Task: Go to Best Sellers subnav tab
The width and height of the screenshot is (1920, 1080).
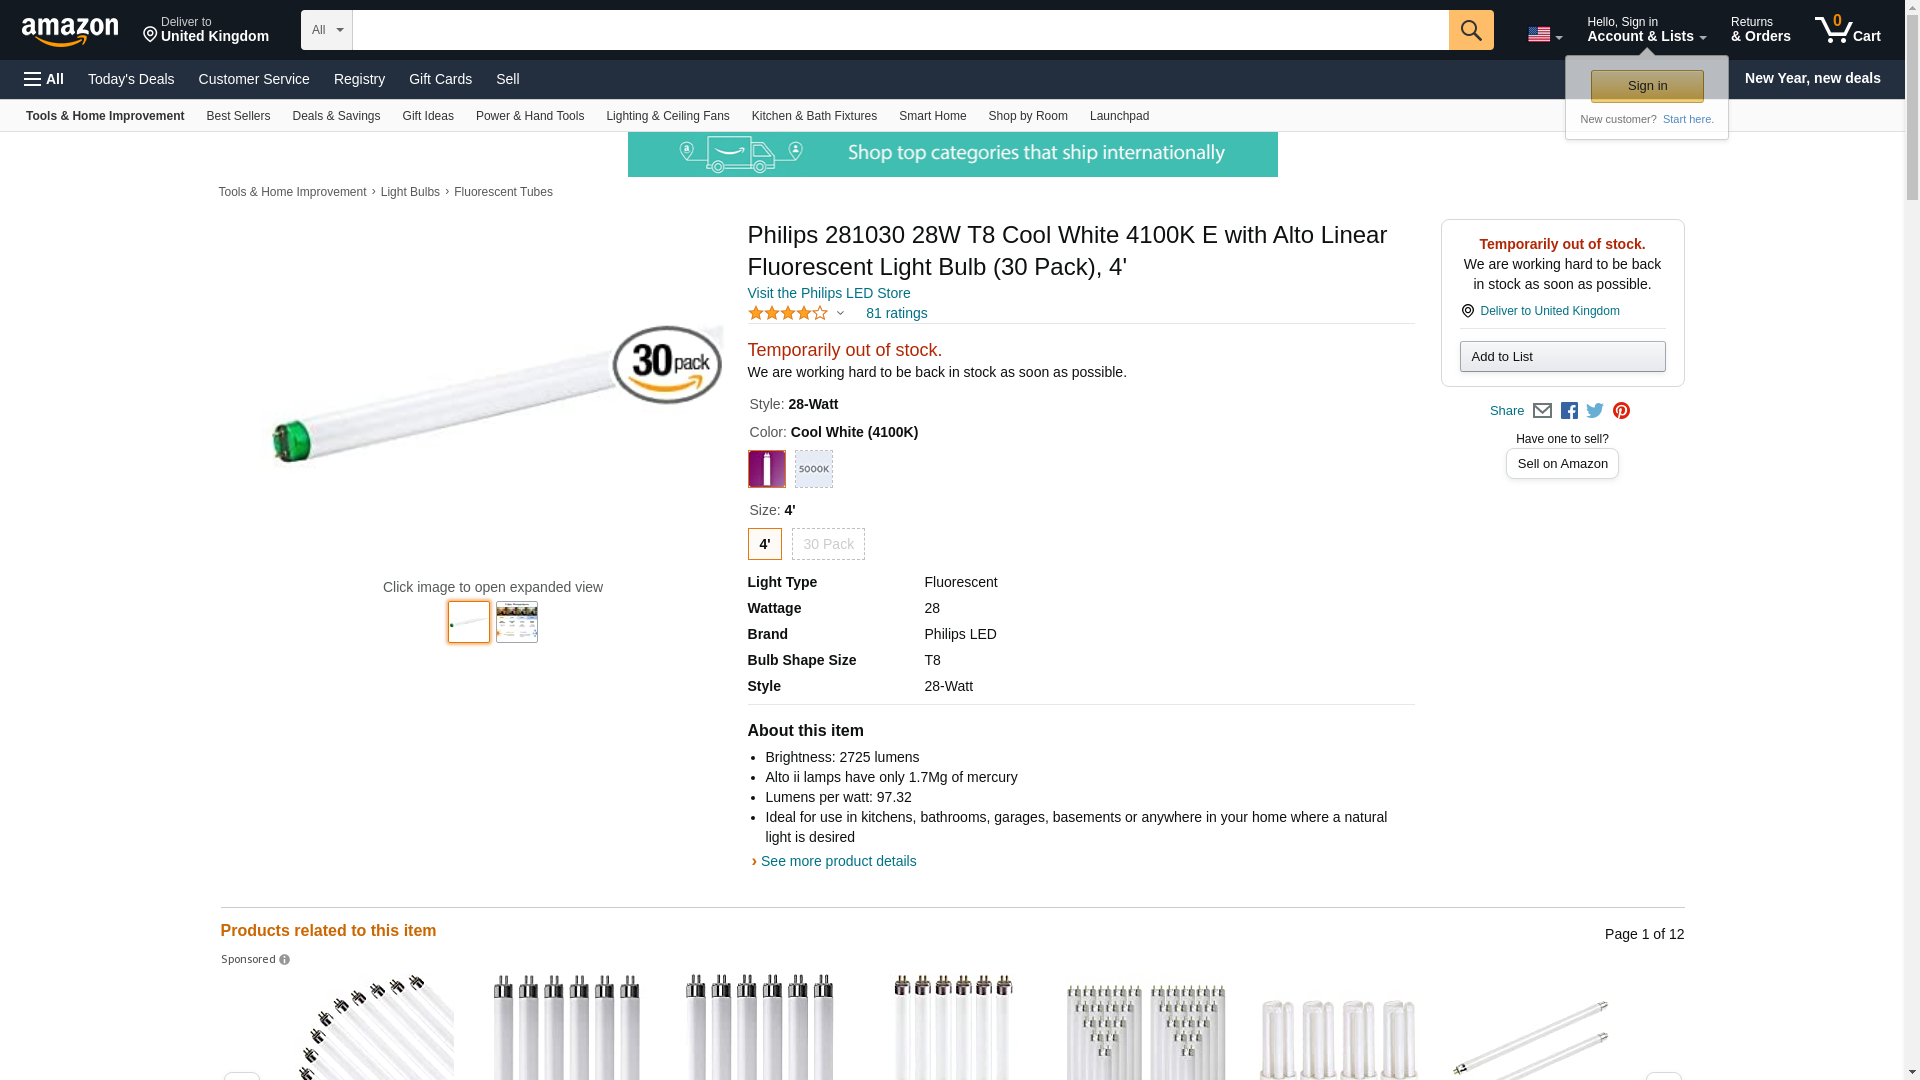Action: click(x=238, y=116)
